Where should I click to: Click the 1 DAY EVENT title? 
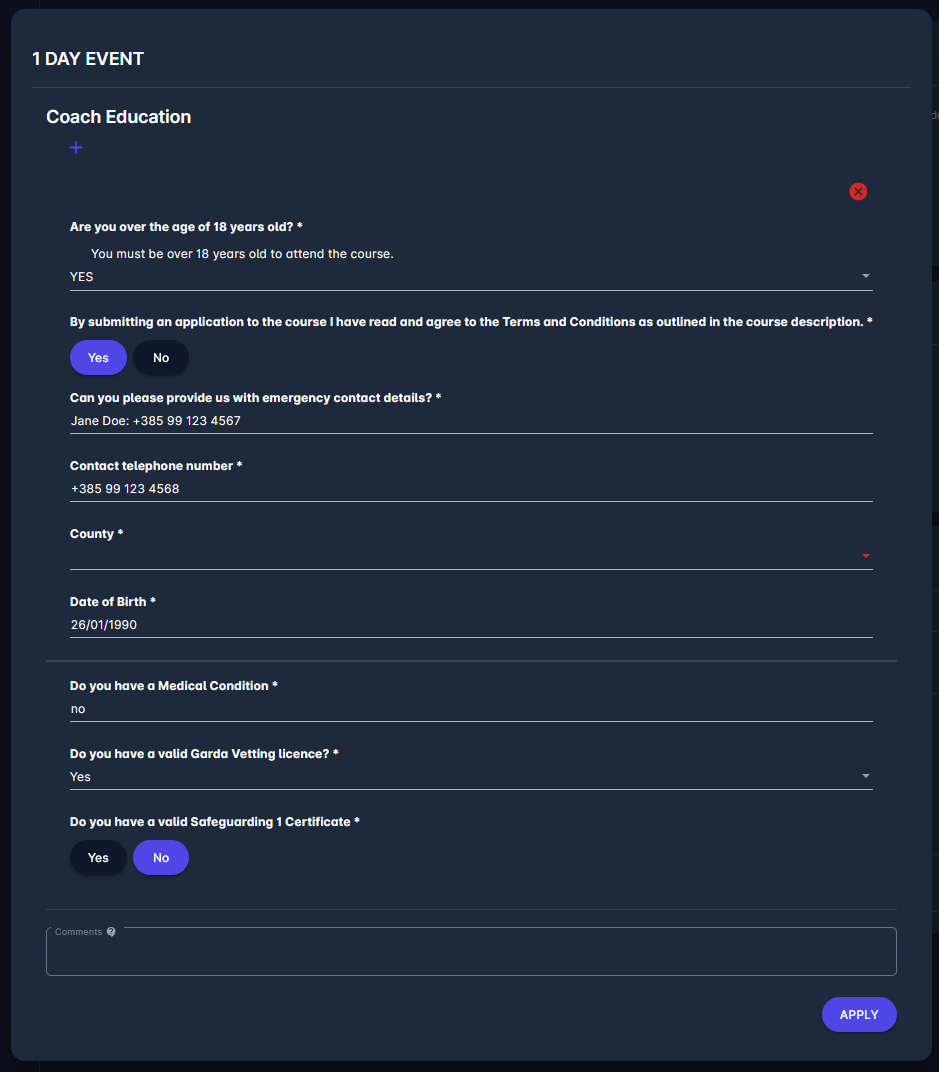pos(88,59)
